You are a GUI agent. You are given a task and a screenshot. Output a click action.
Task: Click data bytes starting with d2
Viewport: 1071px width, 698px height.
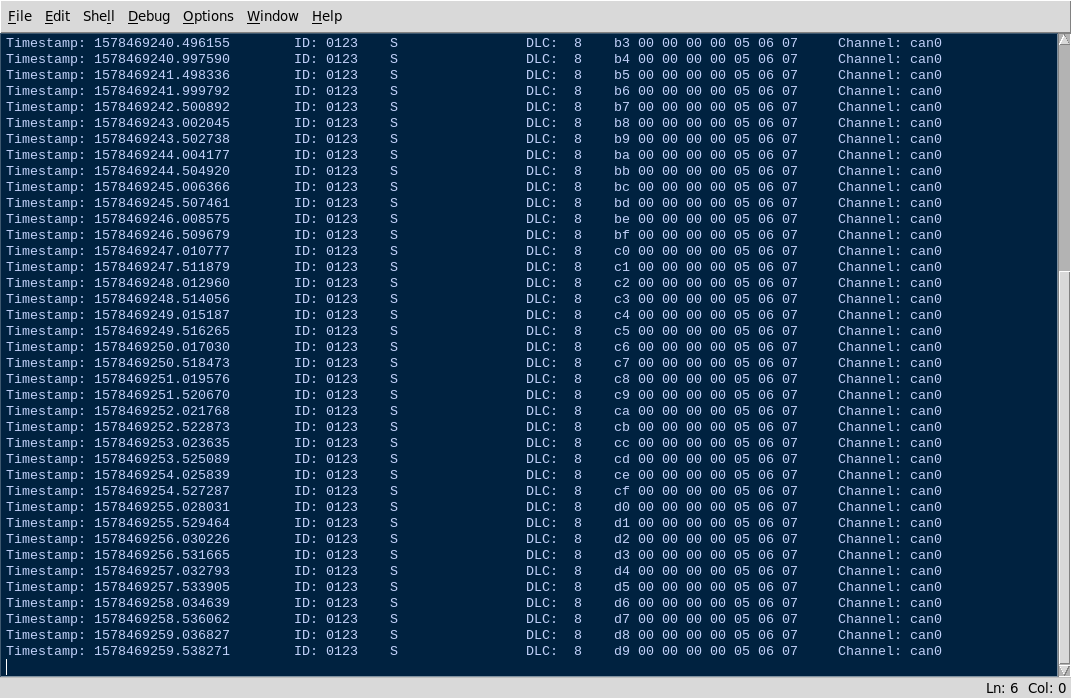[x=706, y=539]
